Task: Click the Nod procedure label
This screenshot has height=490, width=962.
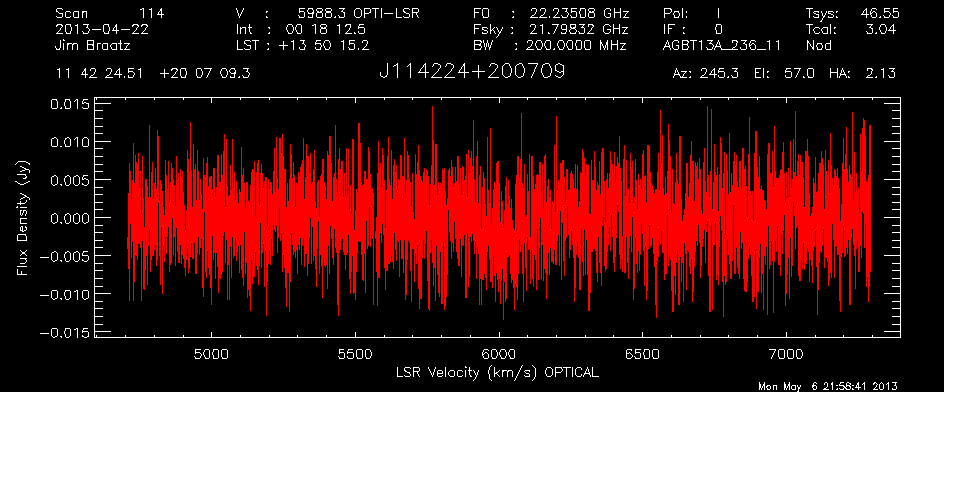Action: point(818,45)
